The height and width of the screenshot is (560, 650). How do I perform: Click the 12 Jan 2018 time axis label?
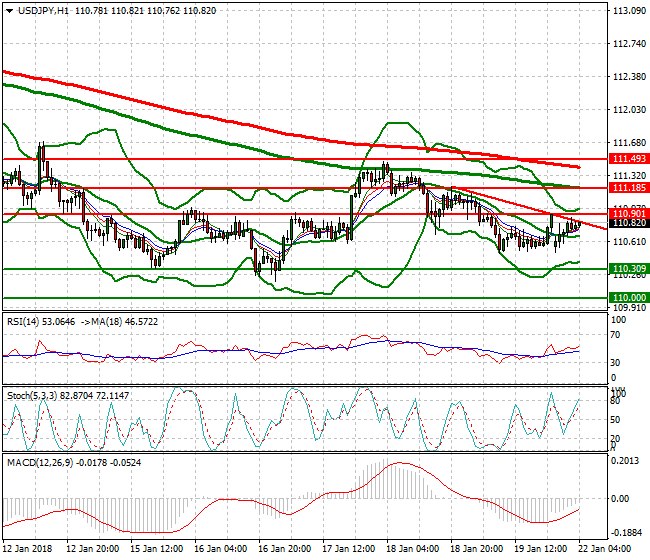28,549
